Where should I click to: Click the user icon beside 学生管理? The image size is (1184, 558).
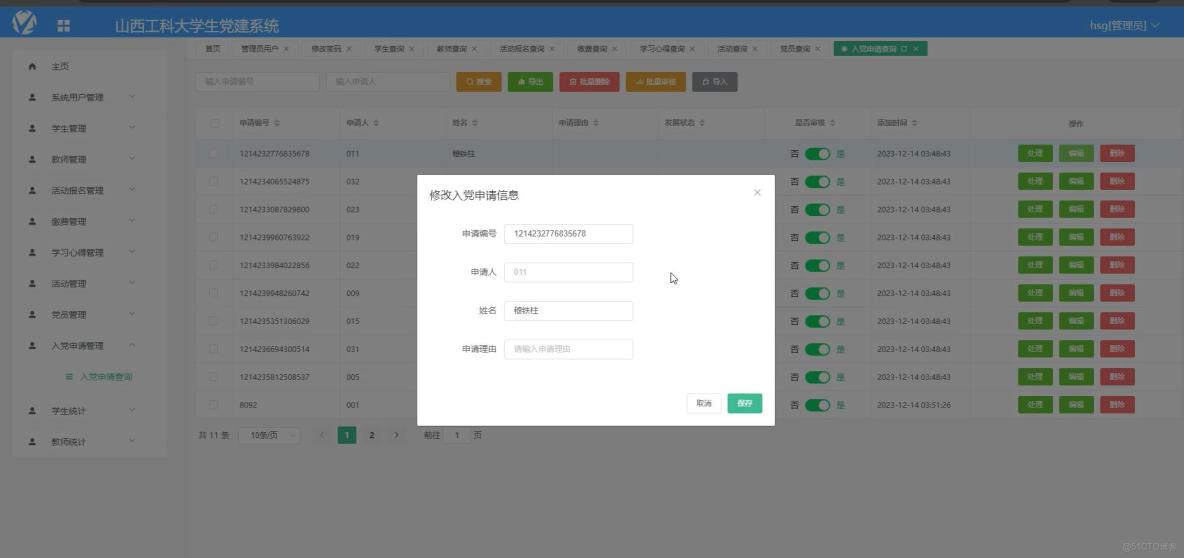[32, 128]
